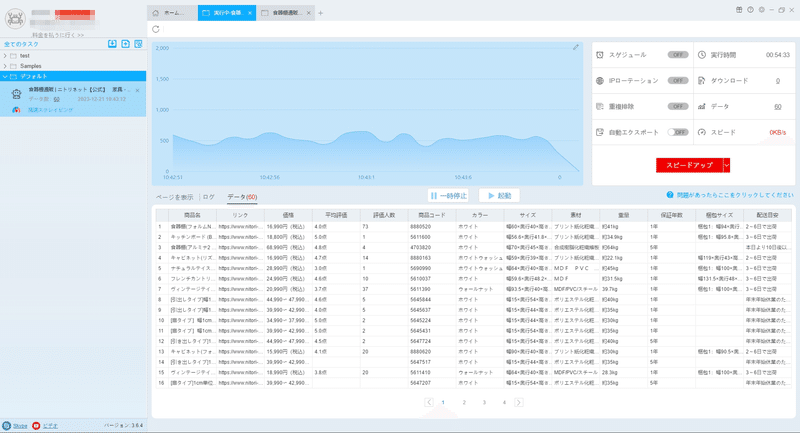Click the pencil edit icon on the chart

coord(576,47)
